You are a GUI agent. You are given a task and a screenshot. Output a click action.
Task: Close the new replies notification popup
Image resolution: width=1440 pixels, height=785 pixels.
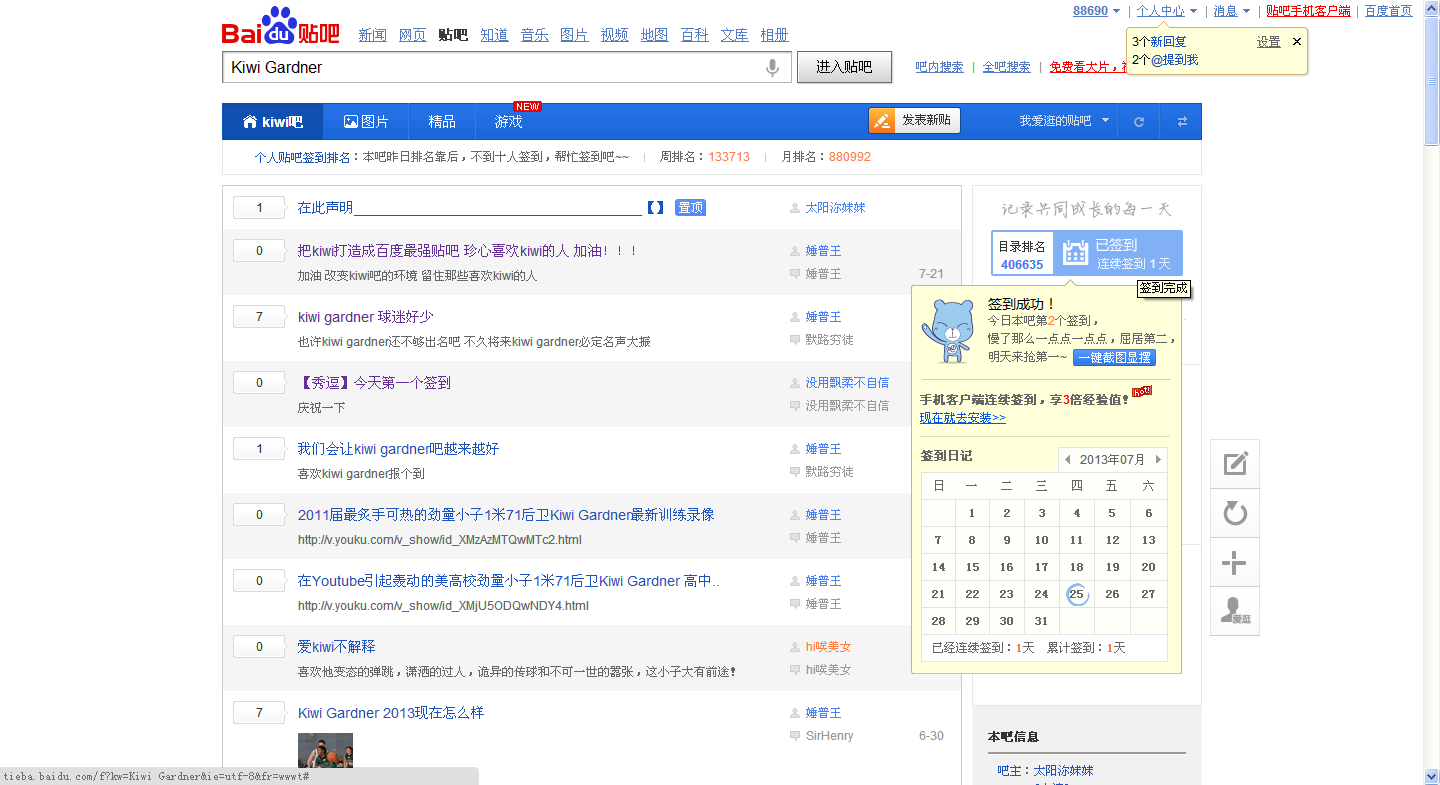click(1297, 42)
